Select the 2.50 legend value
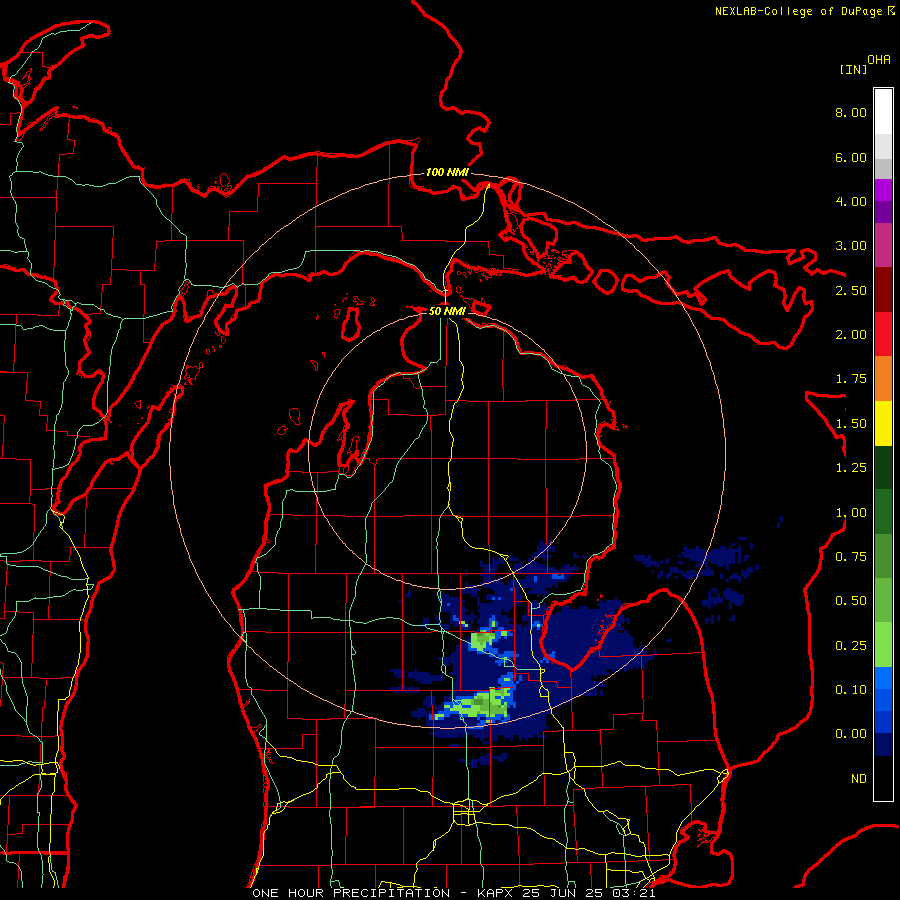This screenshot has height=900, width=900. [851, 290]
